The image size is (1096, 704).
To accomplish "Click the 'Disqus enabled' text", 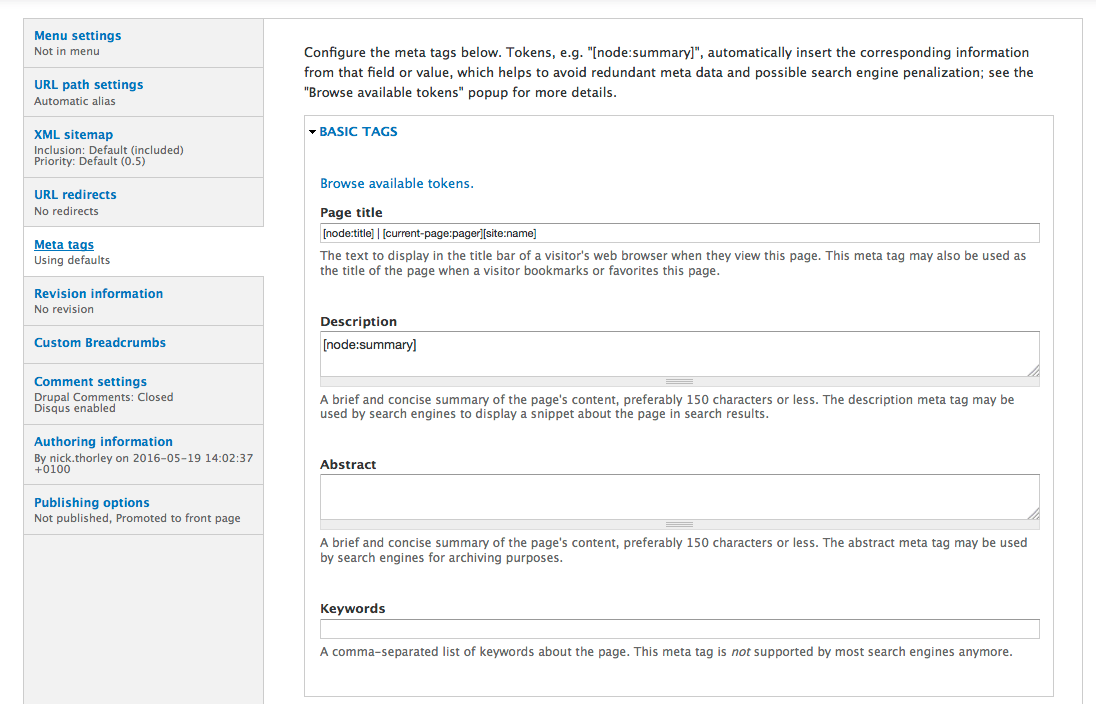I will point(75,408).
